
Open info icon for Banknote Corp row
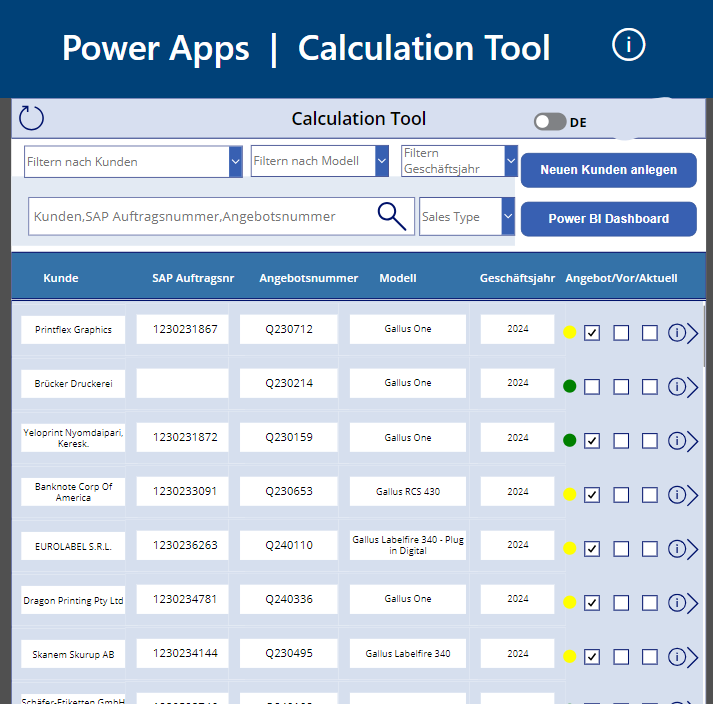676,494
